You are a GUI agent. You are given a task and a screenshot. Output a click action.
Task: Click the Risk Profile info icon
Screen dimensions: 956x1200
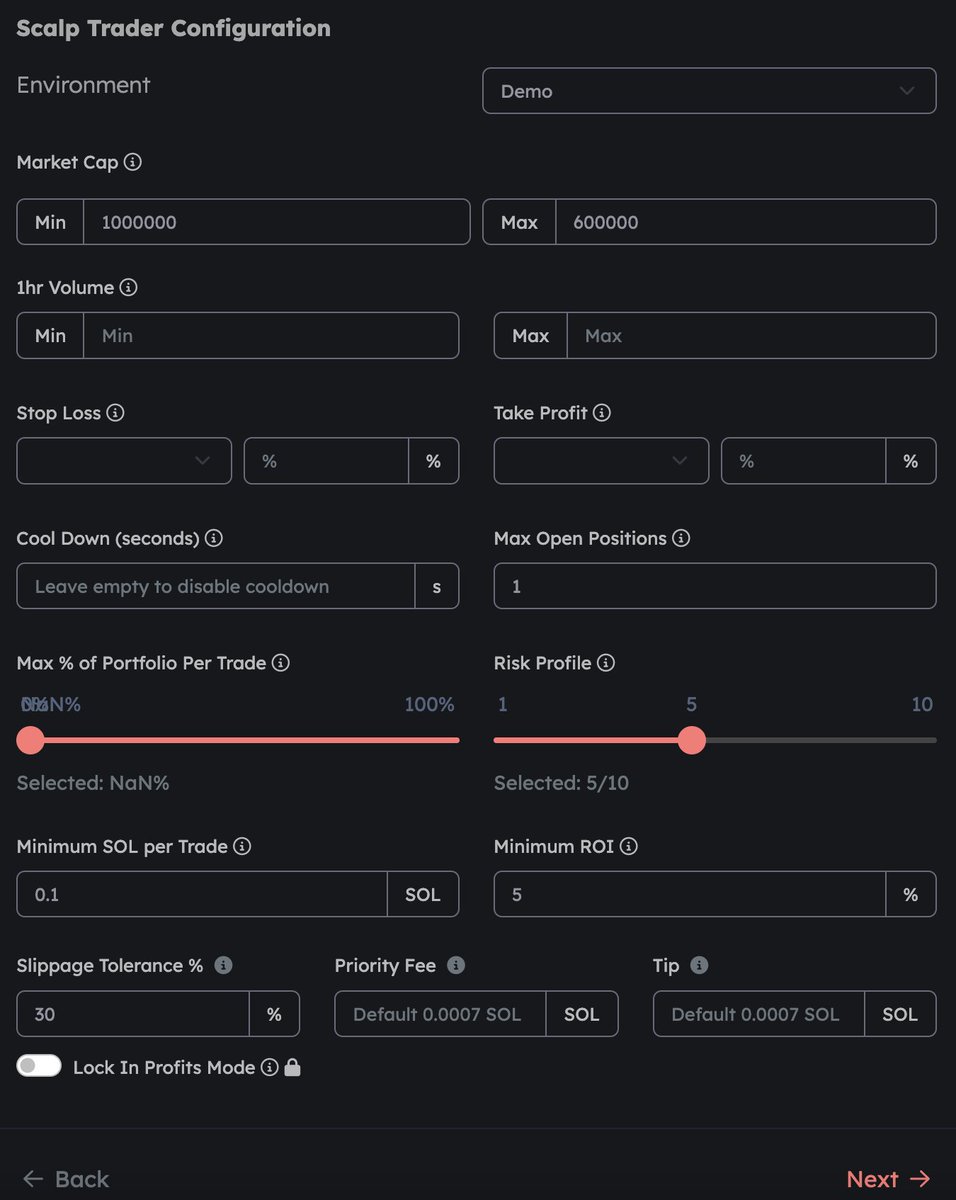pos(606,663)
